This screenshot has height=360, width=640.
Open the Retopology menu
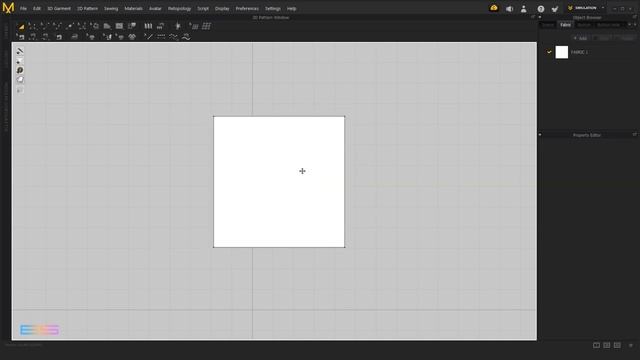[x=179, y=9]
